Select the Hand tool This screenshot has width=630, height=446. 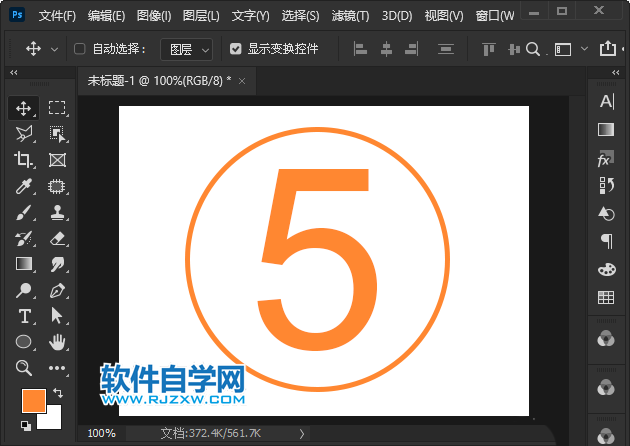pos(57,342)
